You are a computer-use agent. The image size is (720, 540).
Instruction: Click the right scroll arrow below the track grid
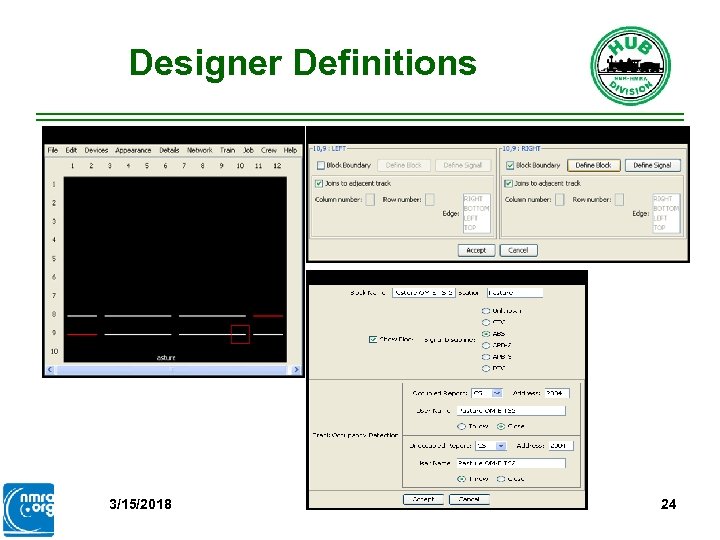296,369
